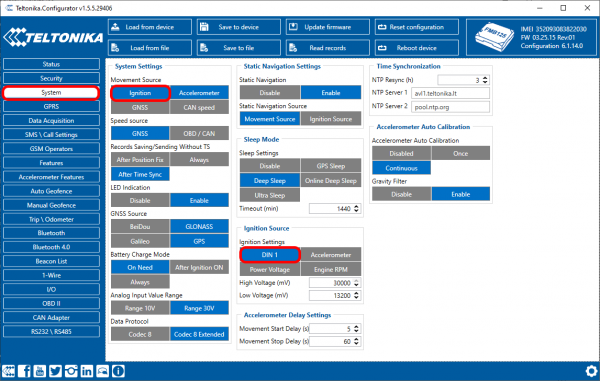
Task: Click Save to device
Action: [239, 27]
